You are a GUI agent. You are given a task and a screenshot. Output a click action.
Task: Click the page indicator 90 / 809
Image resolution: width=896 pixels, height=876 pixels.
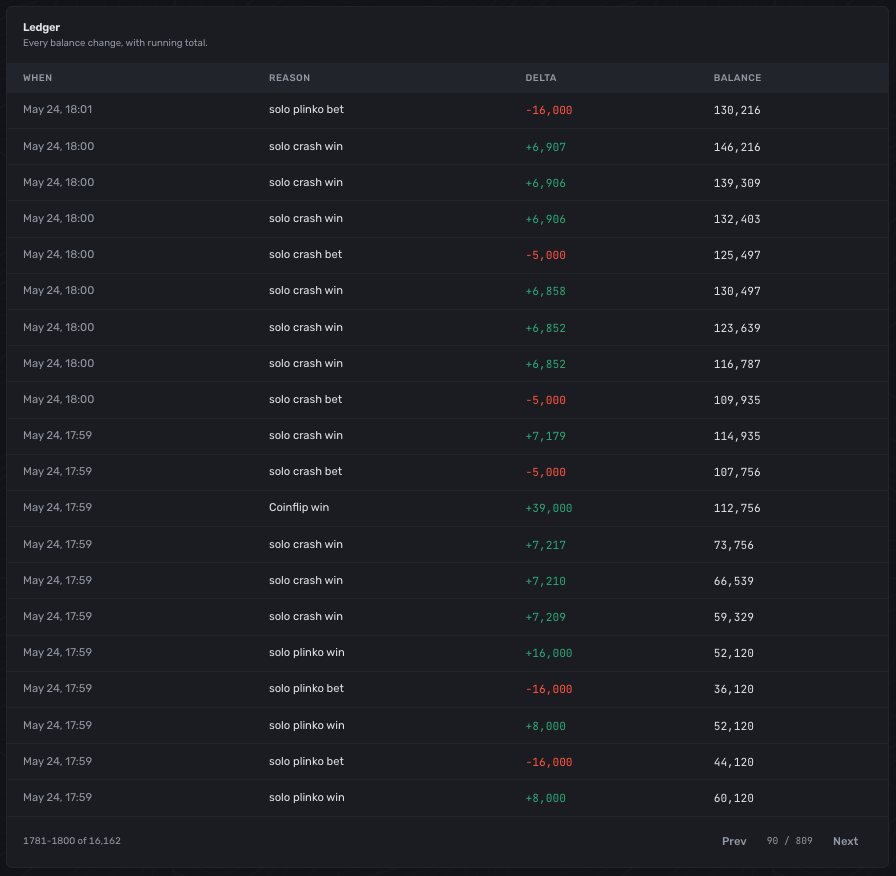[789, 841]
